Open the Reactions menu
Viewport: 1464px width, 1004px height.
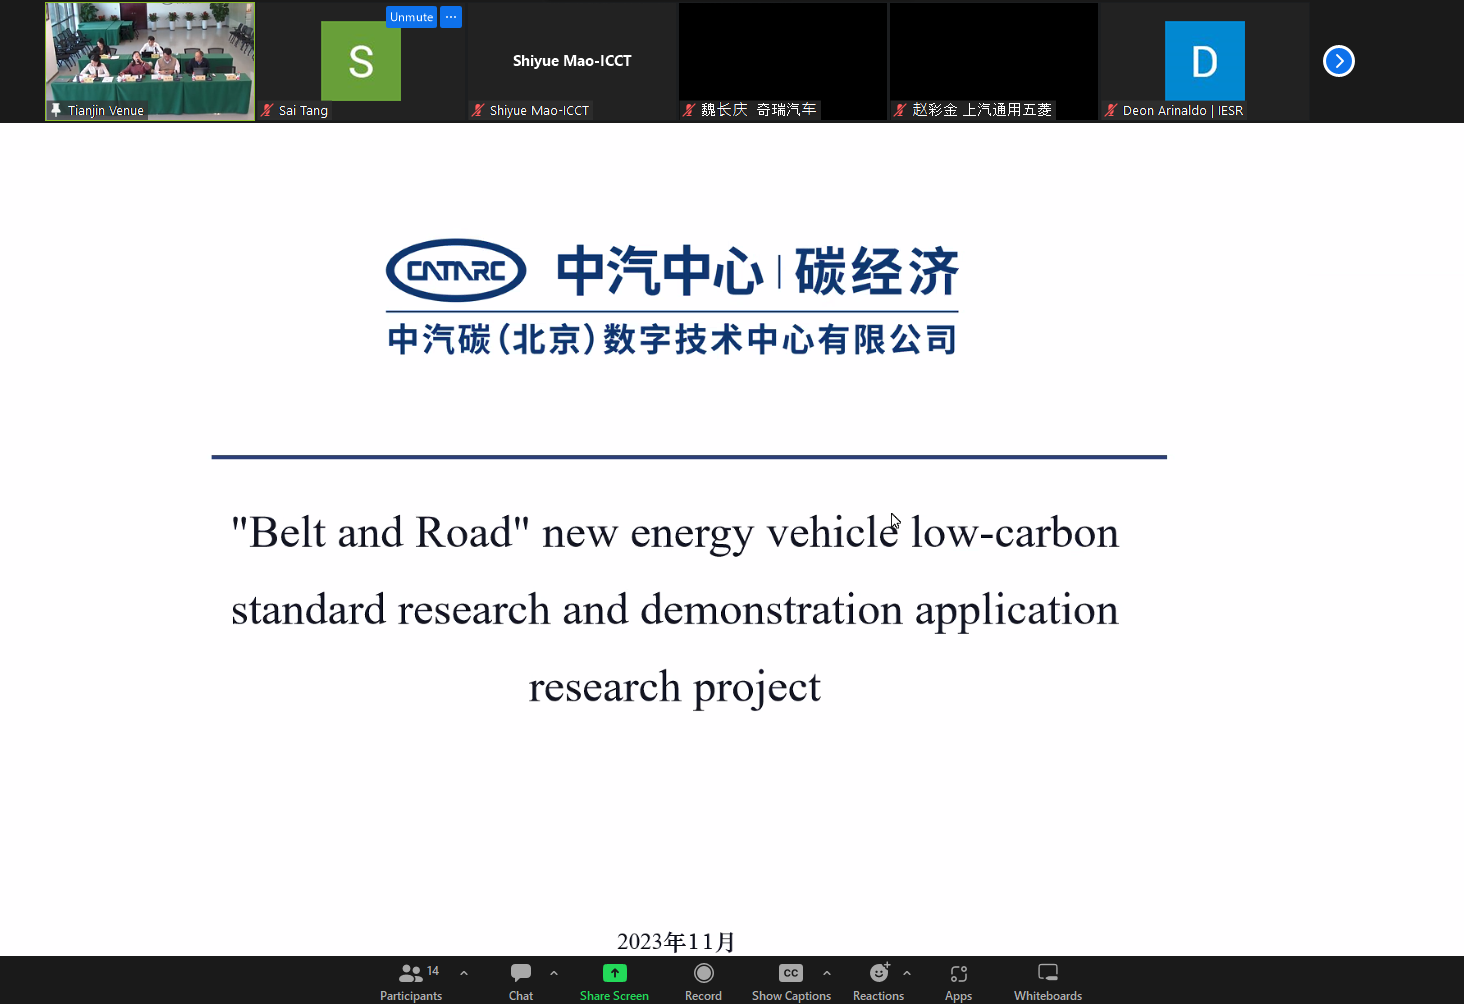point(878,981)
